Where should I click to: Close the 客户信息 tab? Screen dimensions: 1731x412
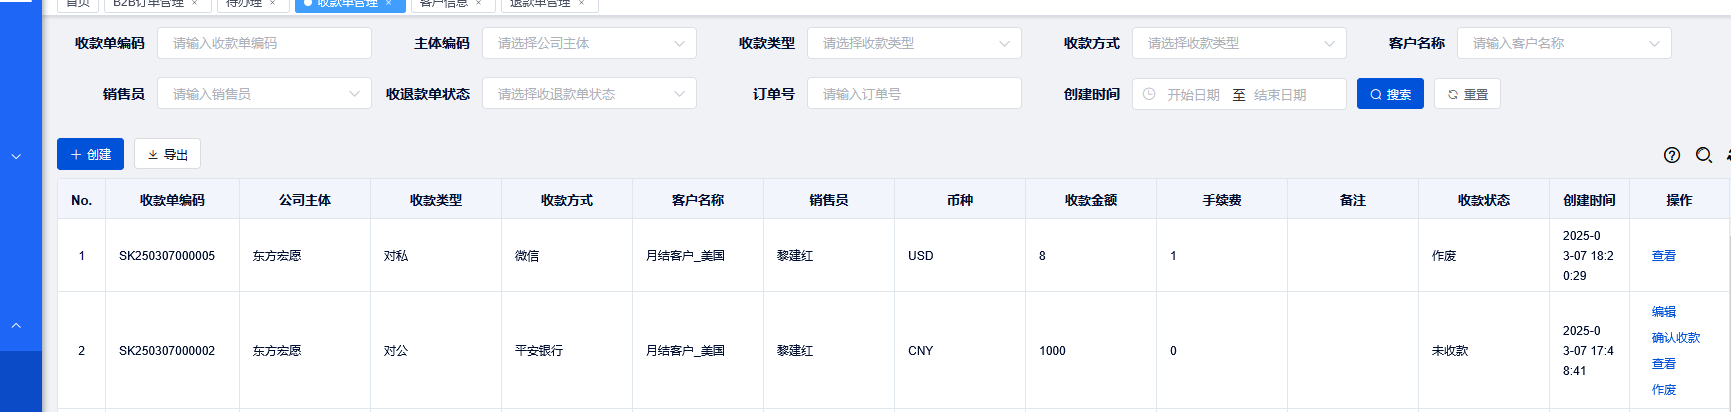[478, 3]
